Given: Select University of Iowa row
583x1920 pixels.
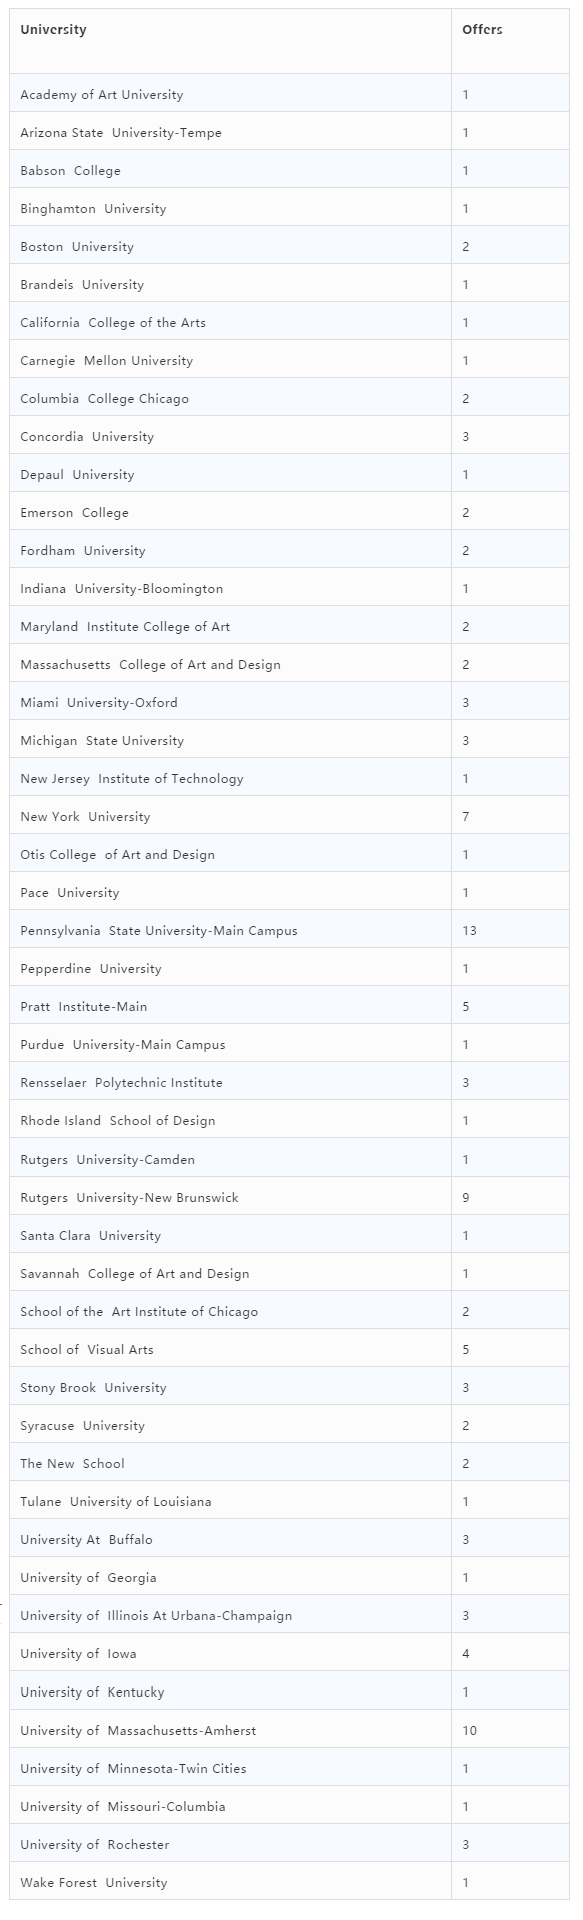Looking at the screenshot, I should [x=290, y=1654].
